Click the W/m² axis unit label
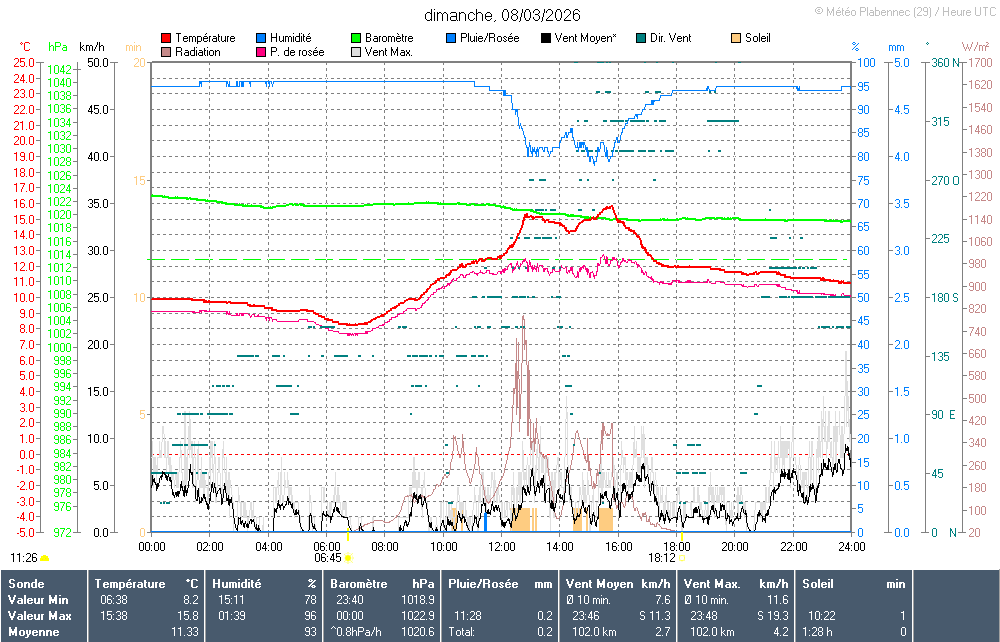 (x=975, y=47)
